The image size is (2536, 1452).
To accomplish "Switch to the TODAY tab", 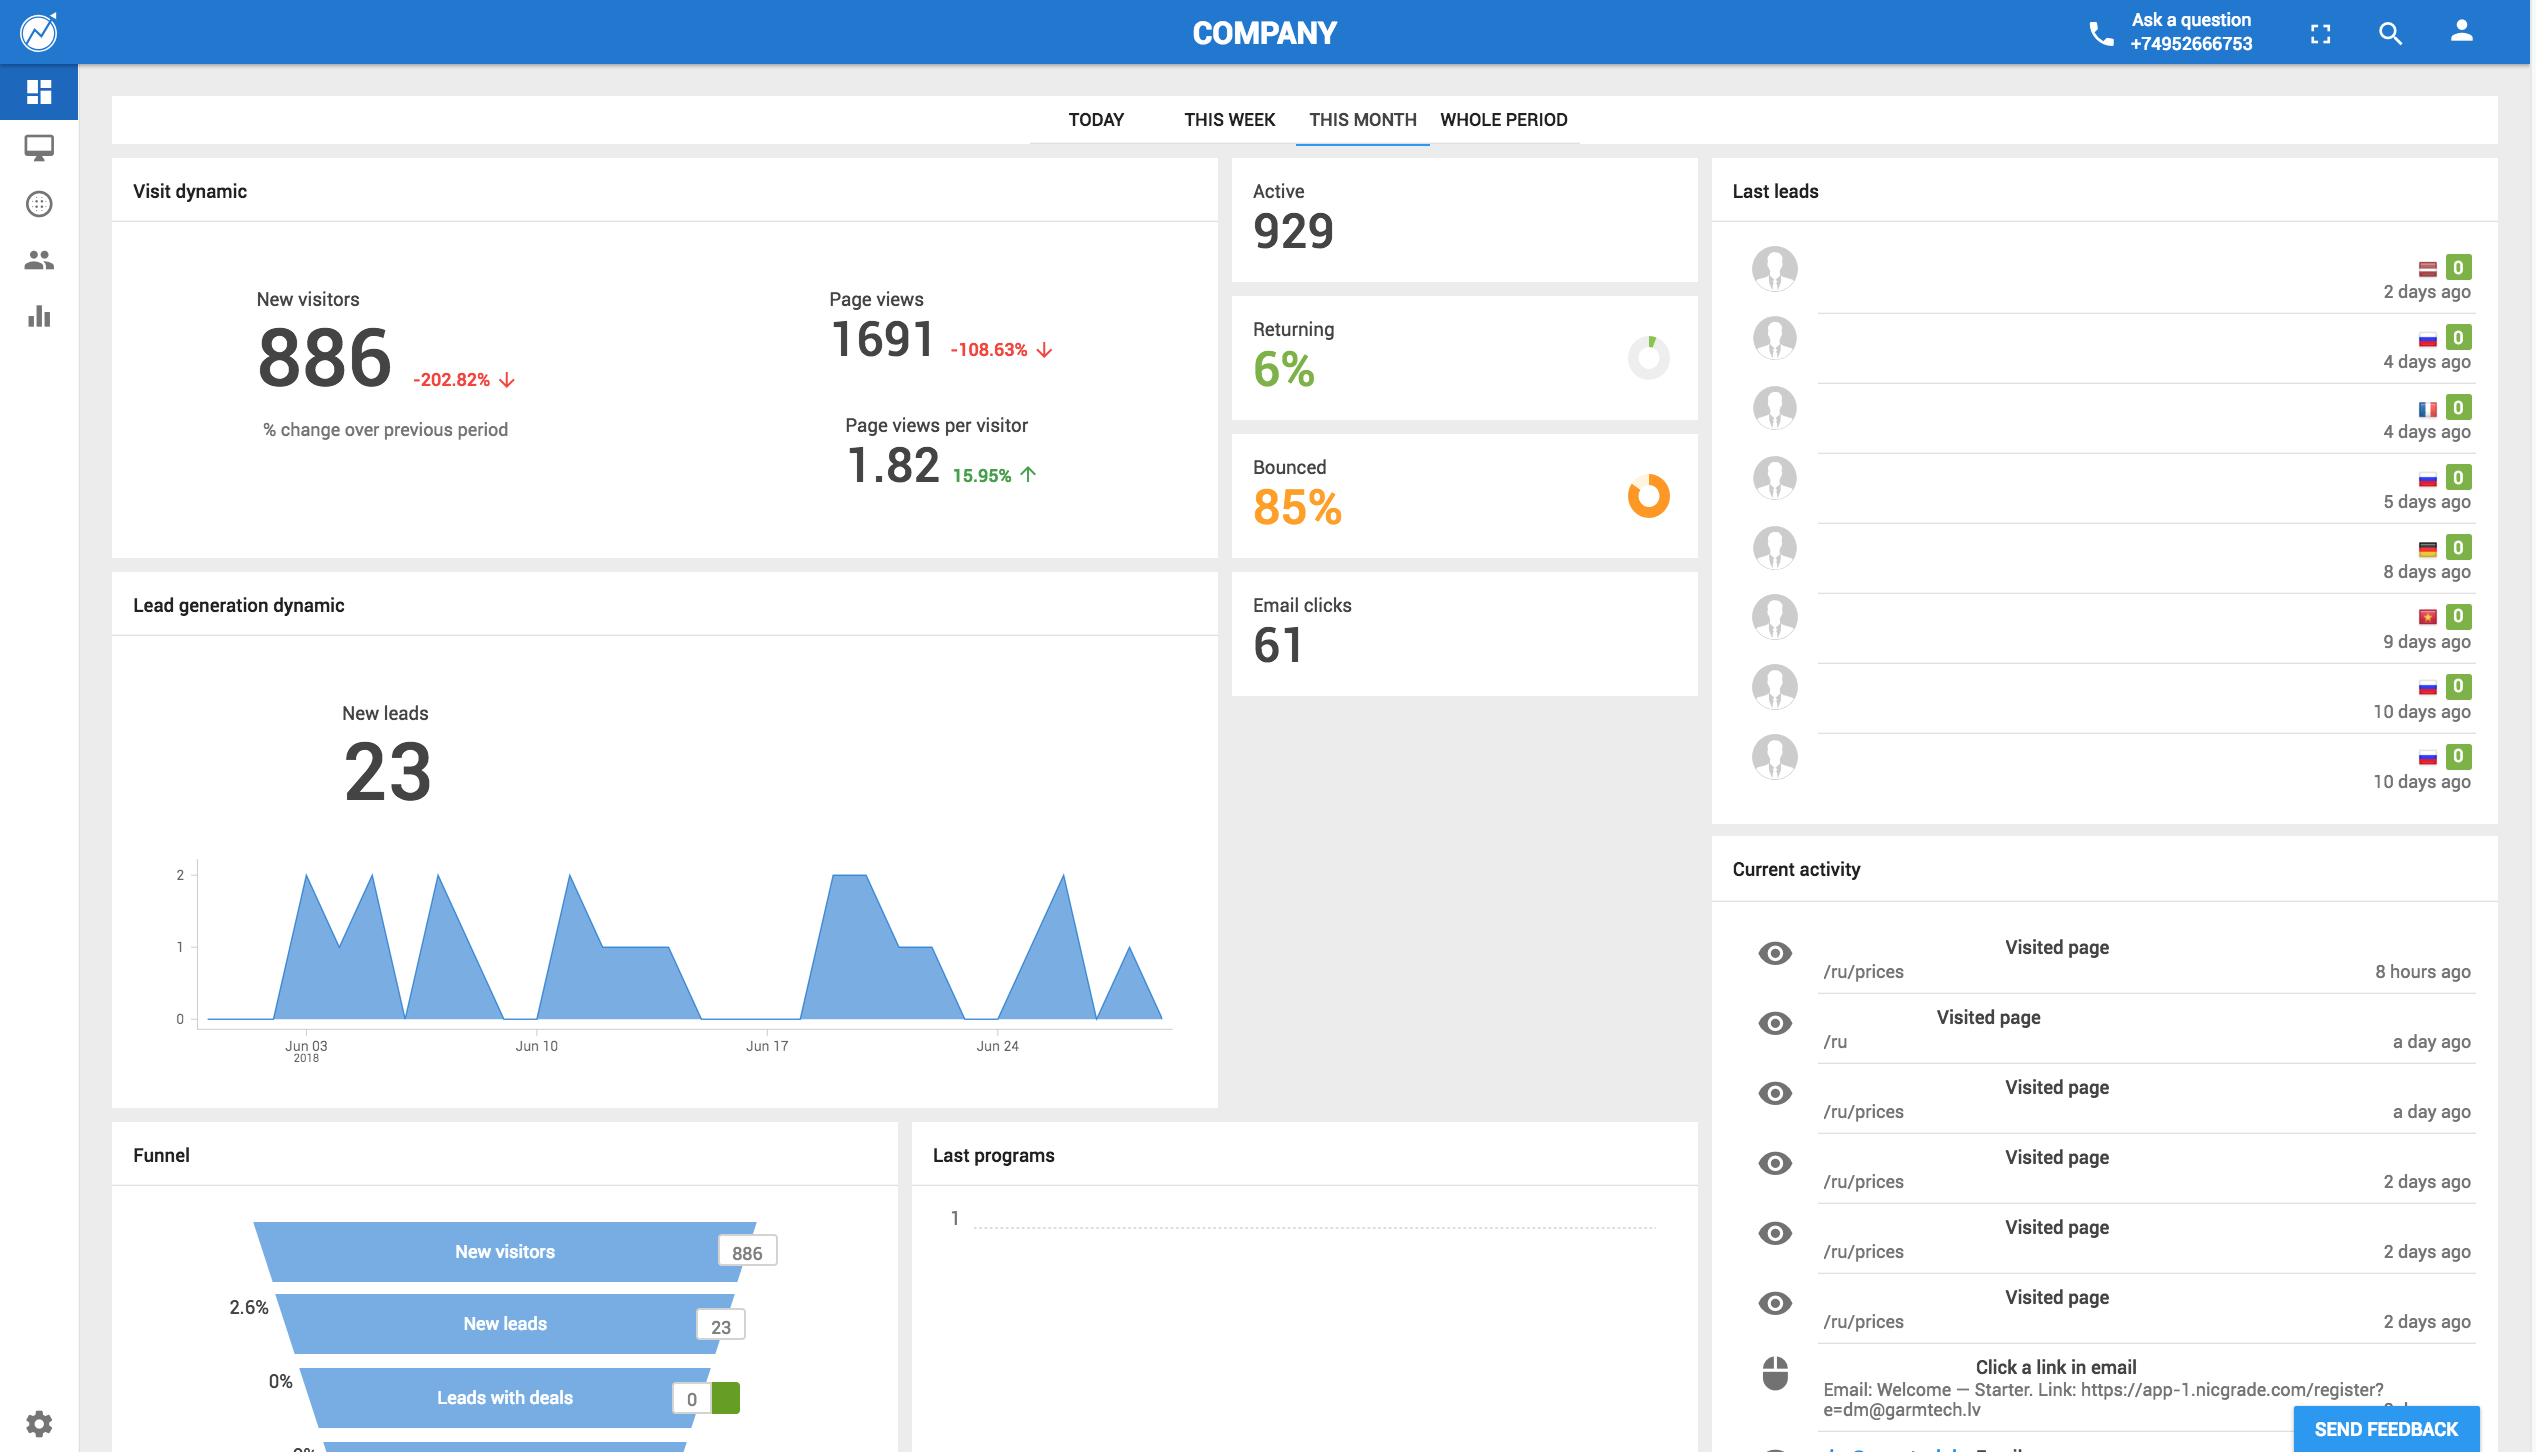I will [x=1096, y=120].
